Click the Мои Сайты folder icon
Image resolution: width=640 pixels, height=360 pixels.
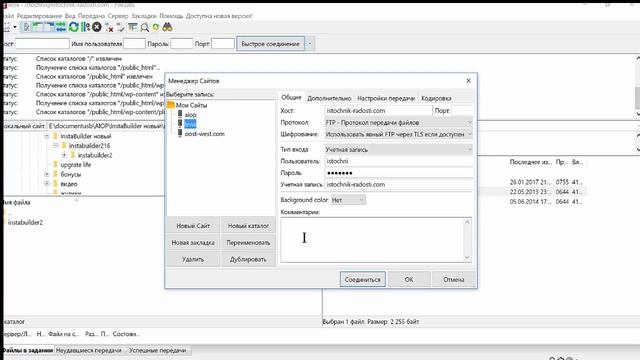(171, 105)
